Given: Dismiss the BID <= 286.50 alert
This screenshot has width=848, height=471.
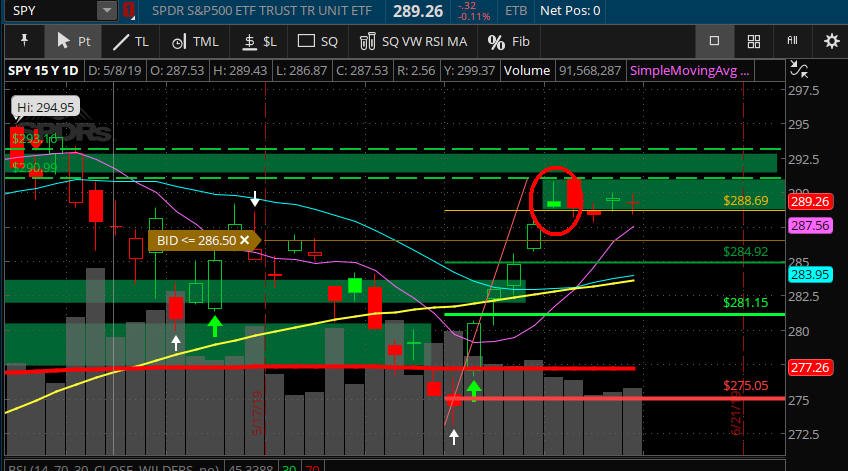Looking at the screenshot, I should pos(244,240).
